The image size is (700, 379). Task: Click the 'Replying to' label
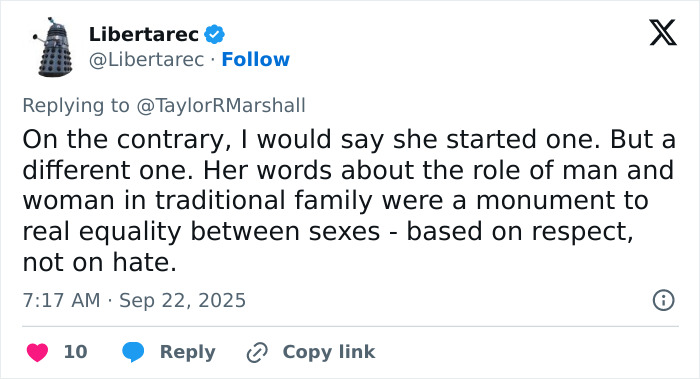pos(76,106)
